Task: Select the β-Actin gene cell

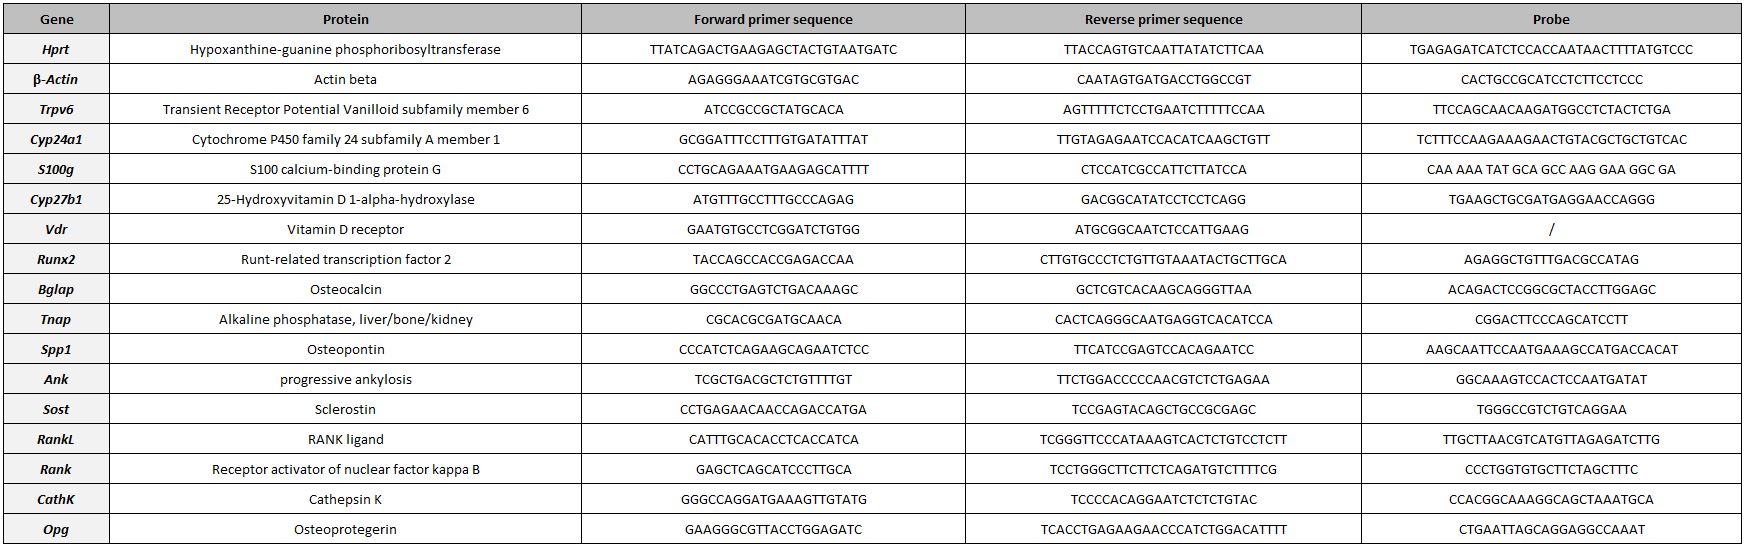Action: (x=56, y=79)
